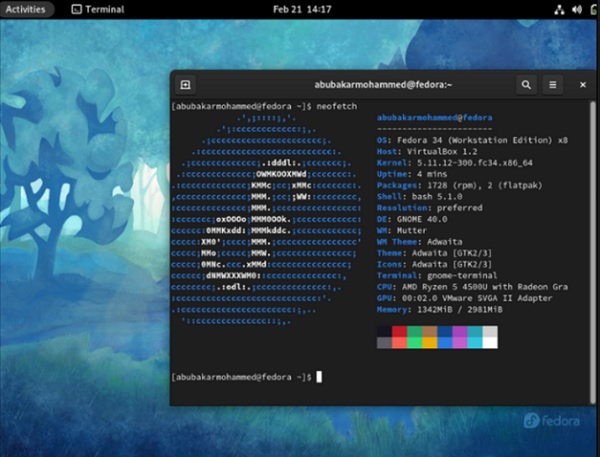Click the terminal search magnifier icon
The width and height of the screenshot is (600, 457).
(x=526, y=85)
